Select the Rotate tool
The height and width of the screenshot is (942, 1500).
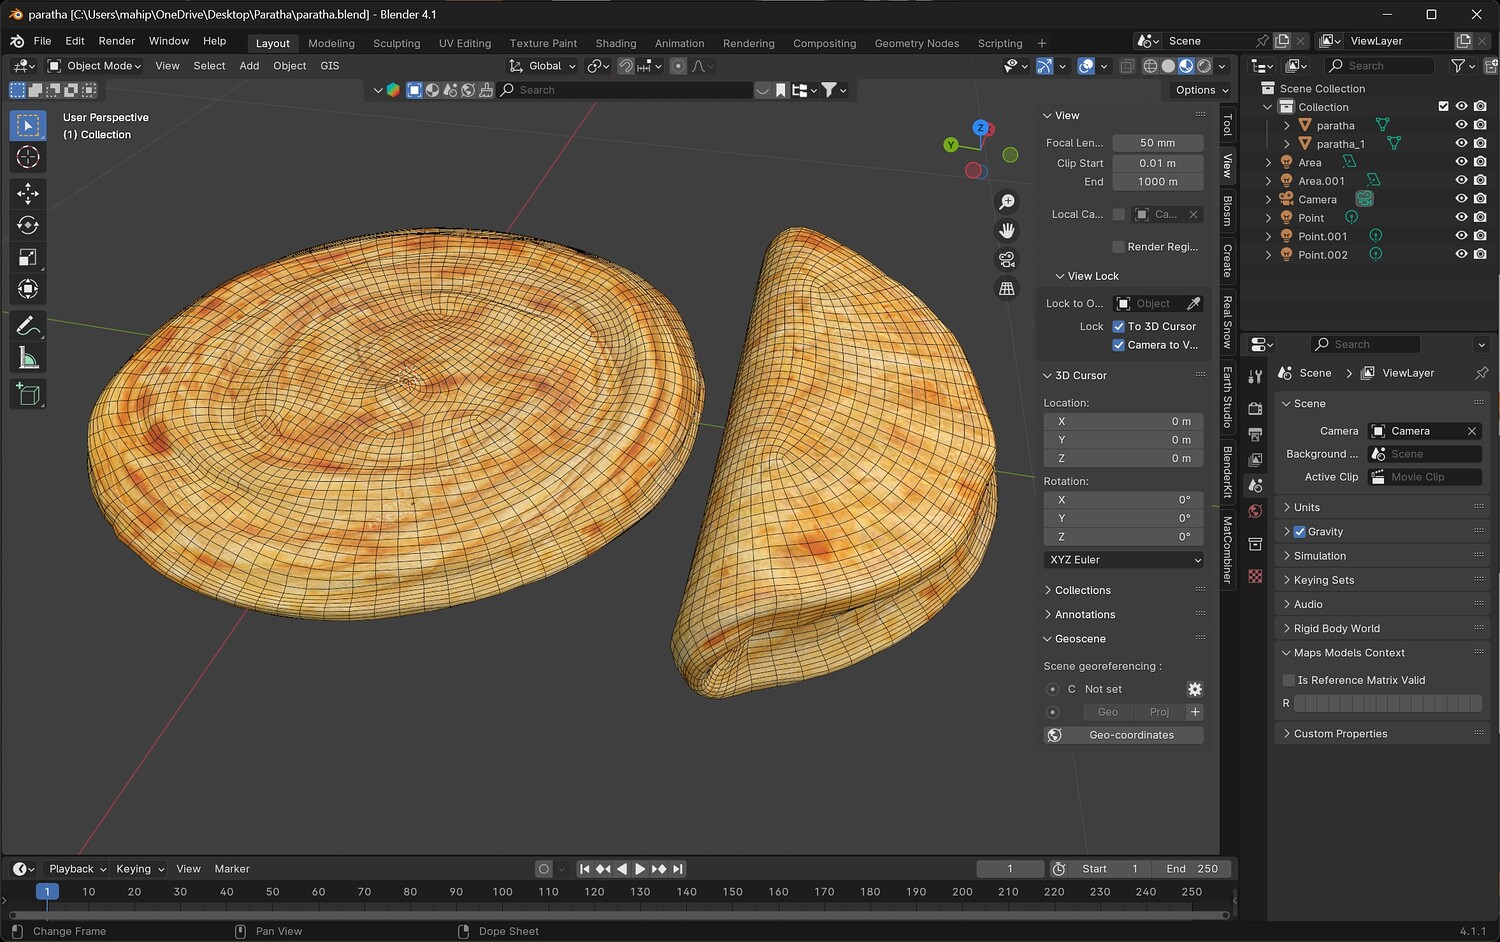(28, 225)
